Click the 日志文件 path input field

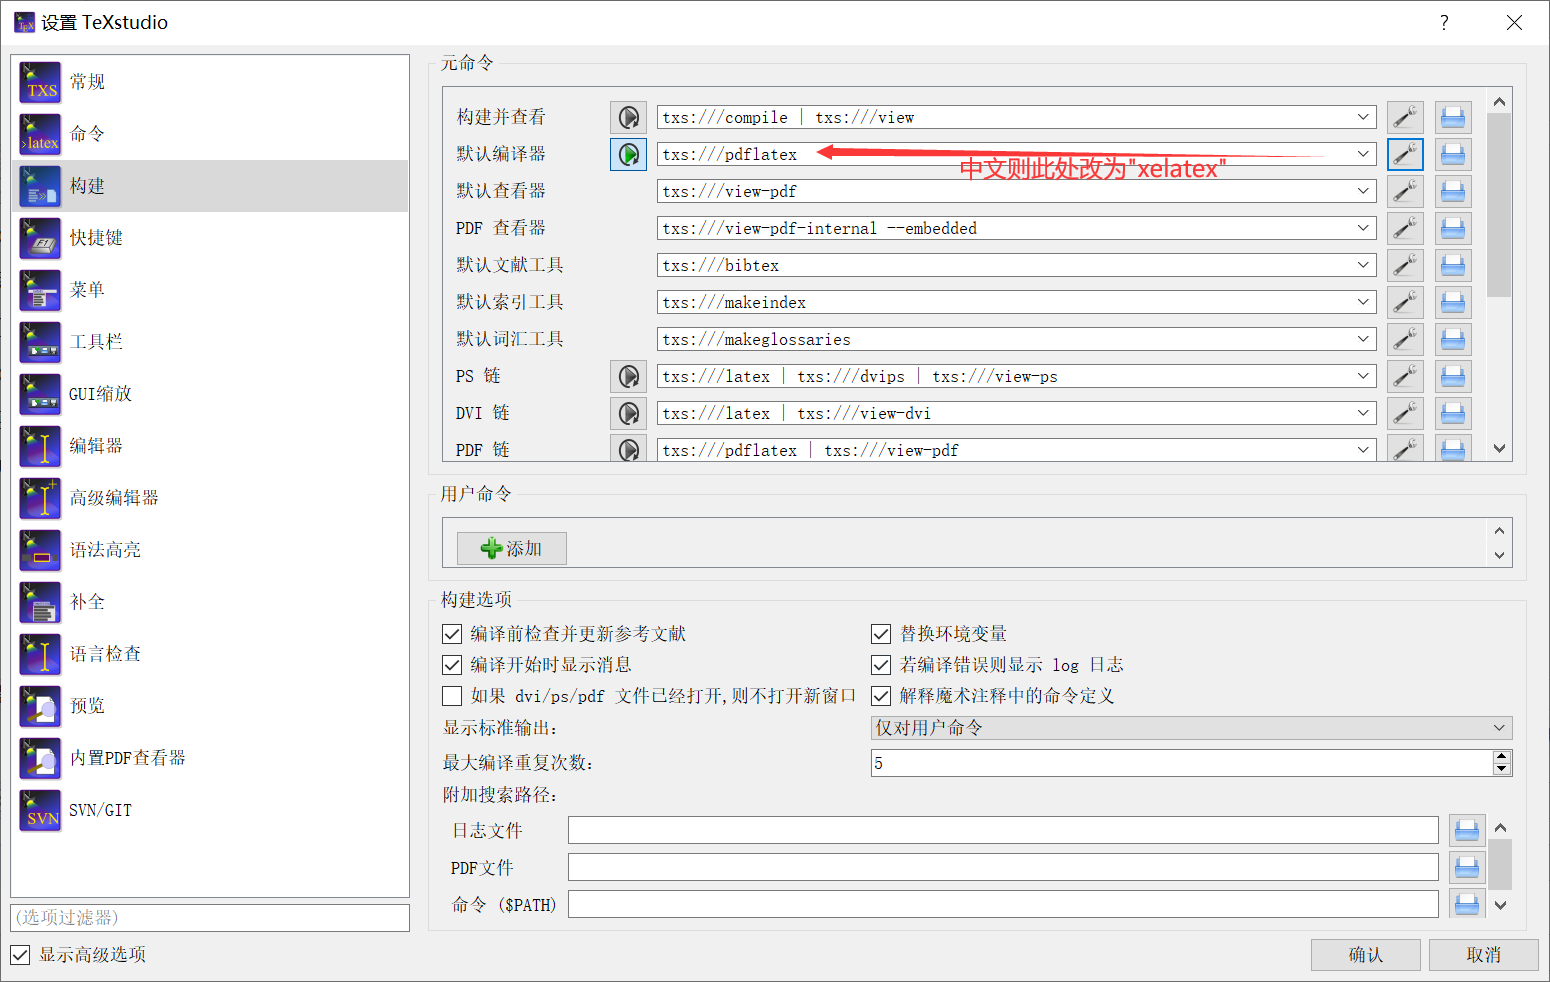[x=1003, y=830]
